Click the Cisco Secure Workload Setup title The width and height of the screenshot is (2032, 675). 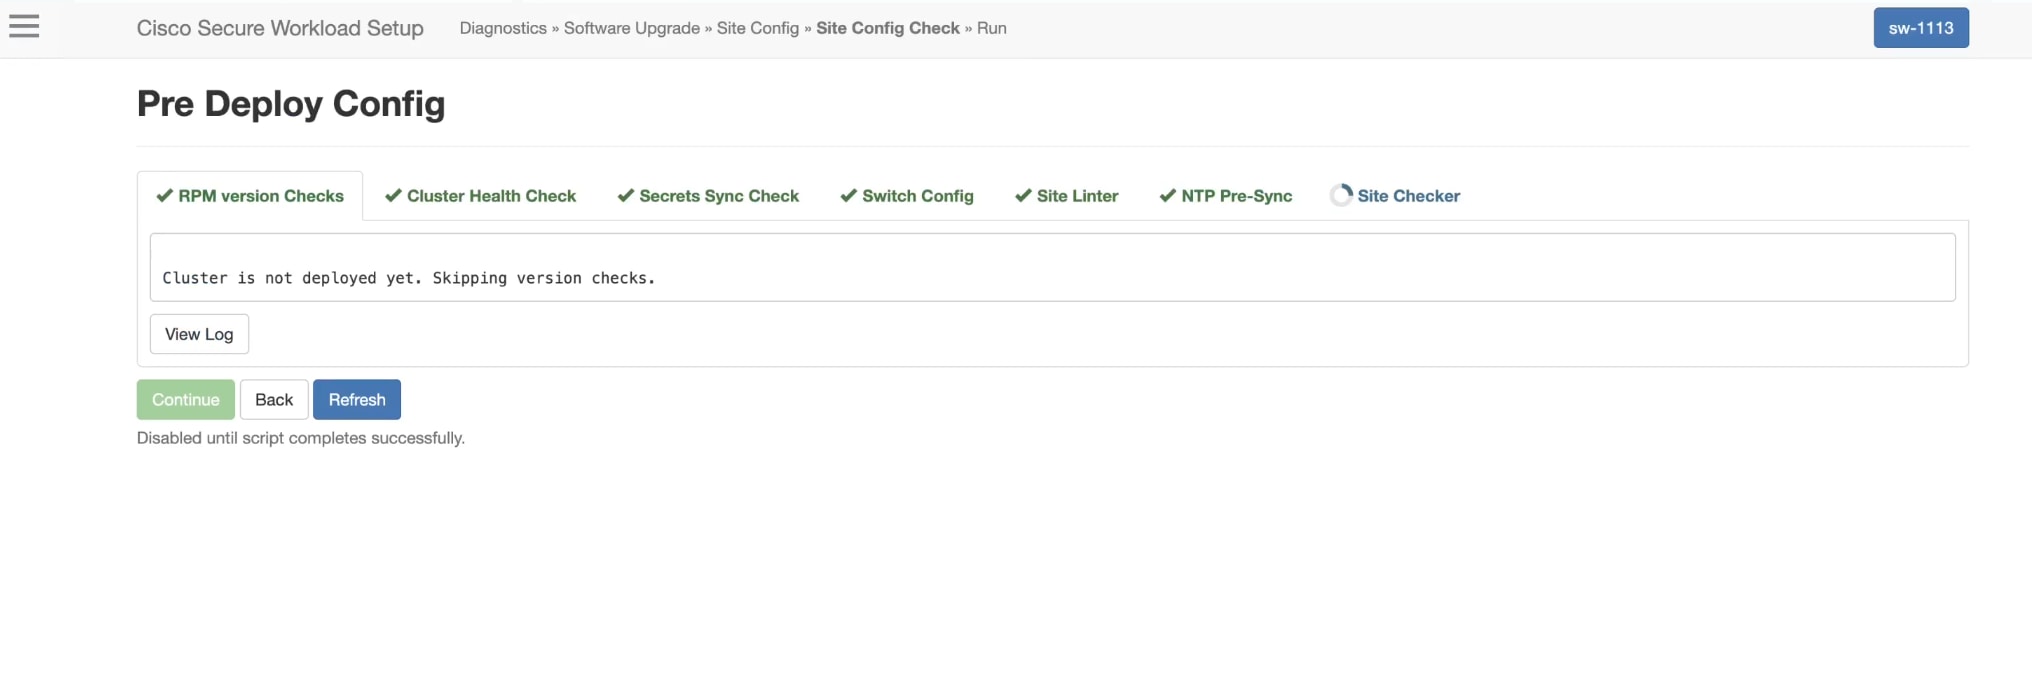280,28
